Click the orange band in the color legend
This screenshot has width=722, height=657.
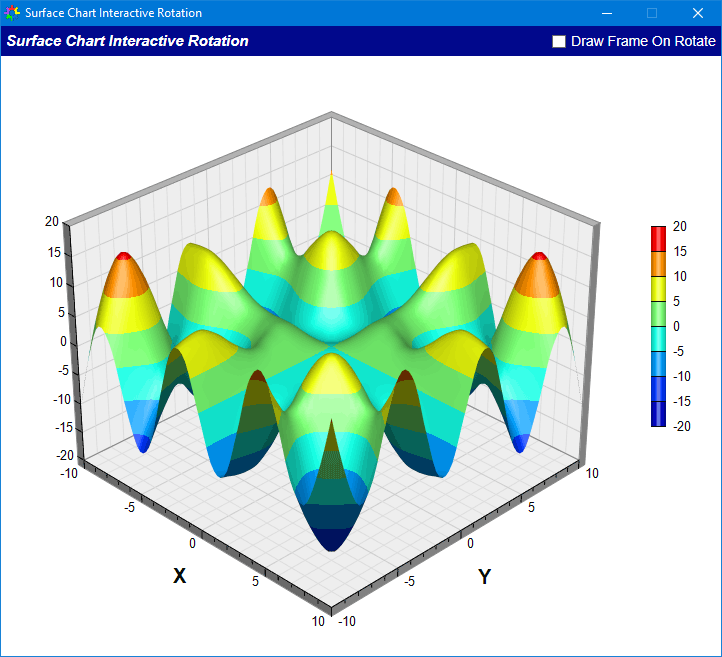pos(658,264)
